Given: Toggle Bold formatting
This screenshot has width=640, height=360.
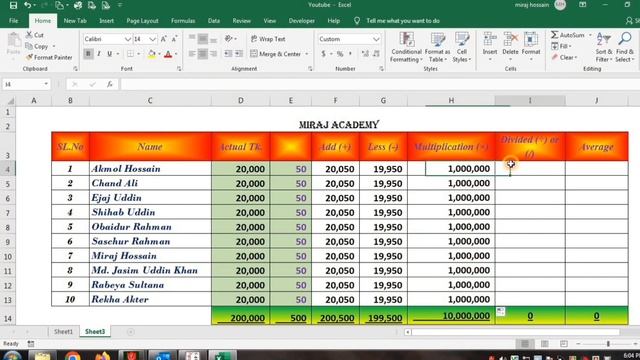Looking at the screenshot, I should (88, 54).
